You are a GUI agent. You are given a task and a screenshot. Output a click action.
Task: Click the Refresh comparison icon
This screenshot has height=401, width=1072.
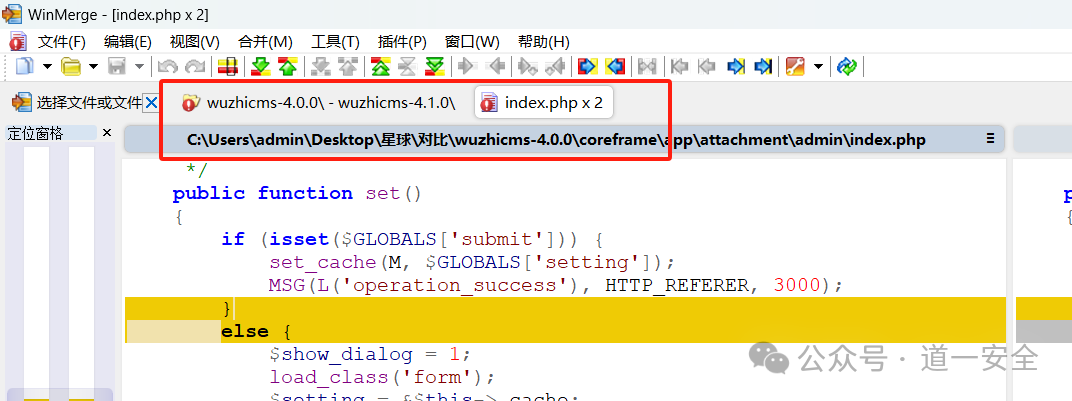point(848,66)
